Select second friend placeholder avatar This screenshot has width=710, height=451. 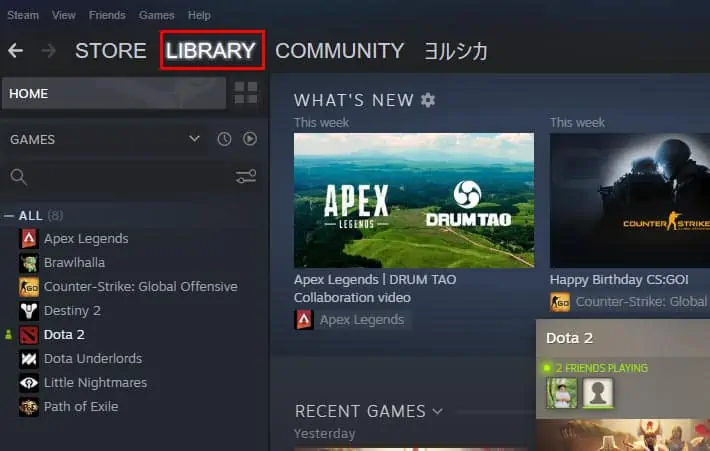[x=598, y=393]
